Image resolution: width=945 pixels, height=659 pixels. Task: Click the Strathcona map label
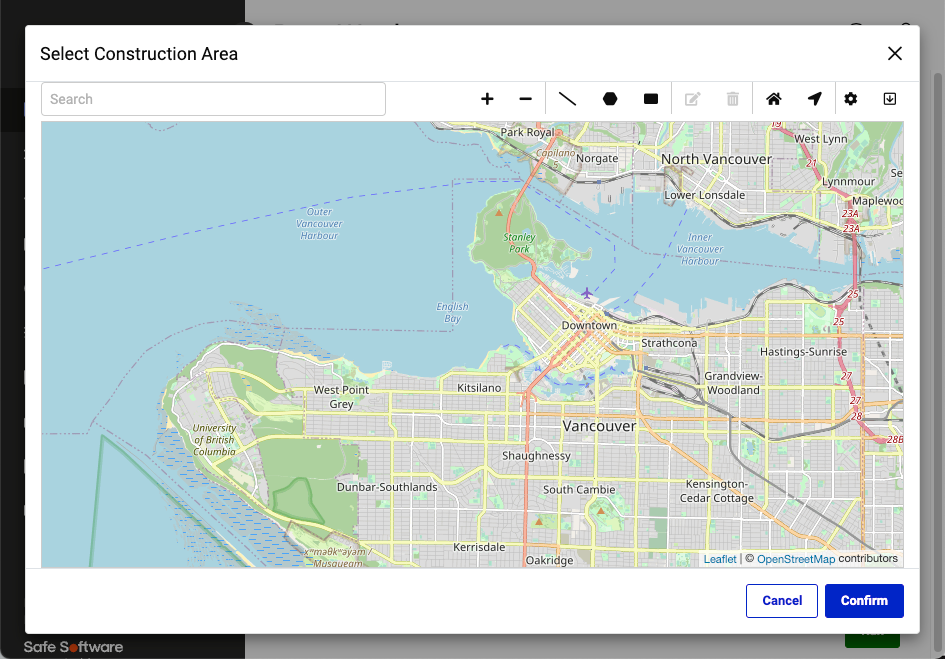click(x=669, y=343)
